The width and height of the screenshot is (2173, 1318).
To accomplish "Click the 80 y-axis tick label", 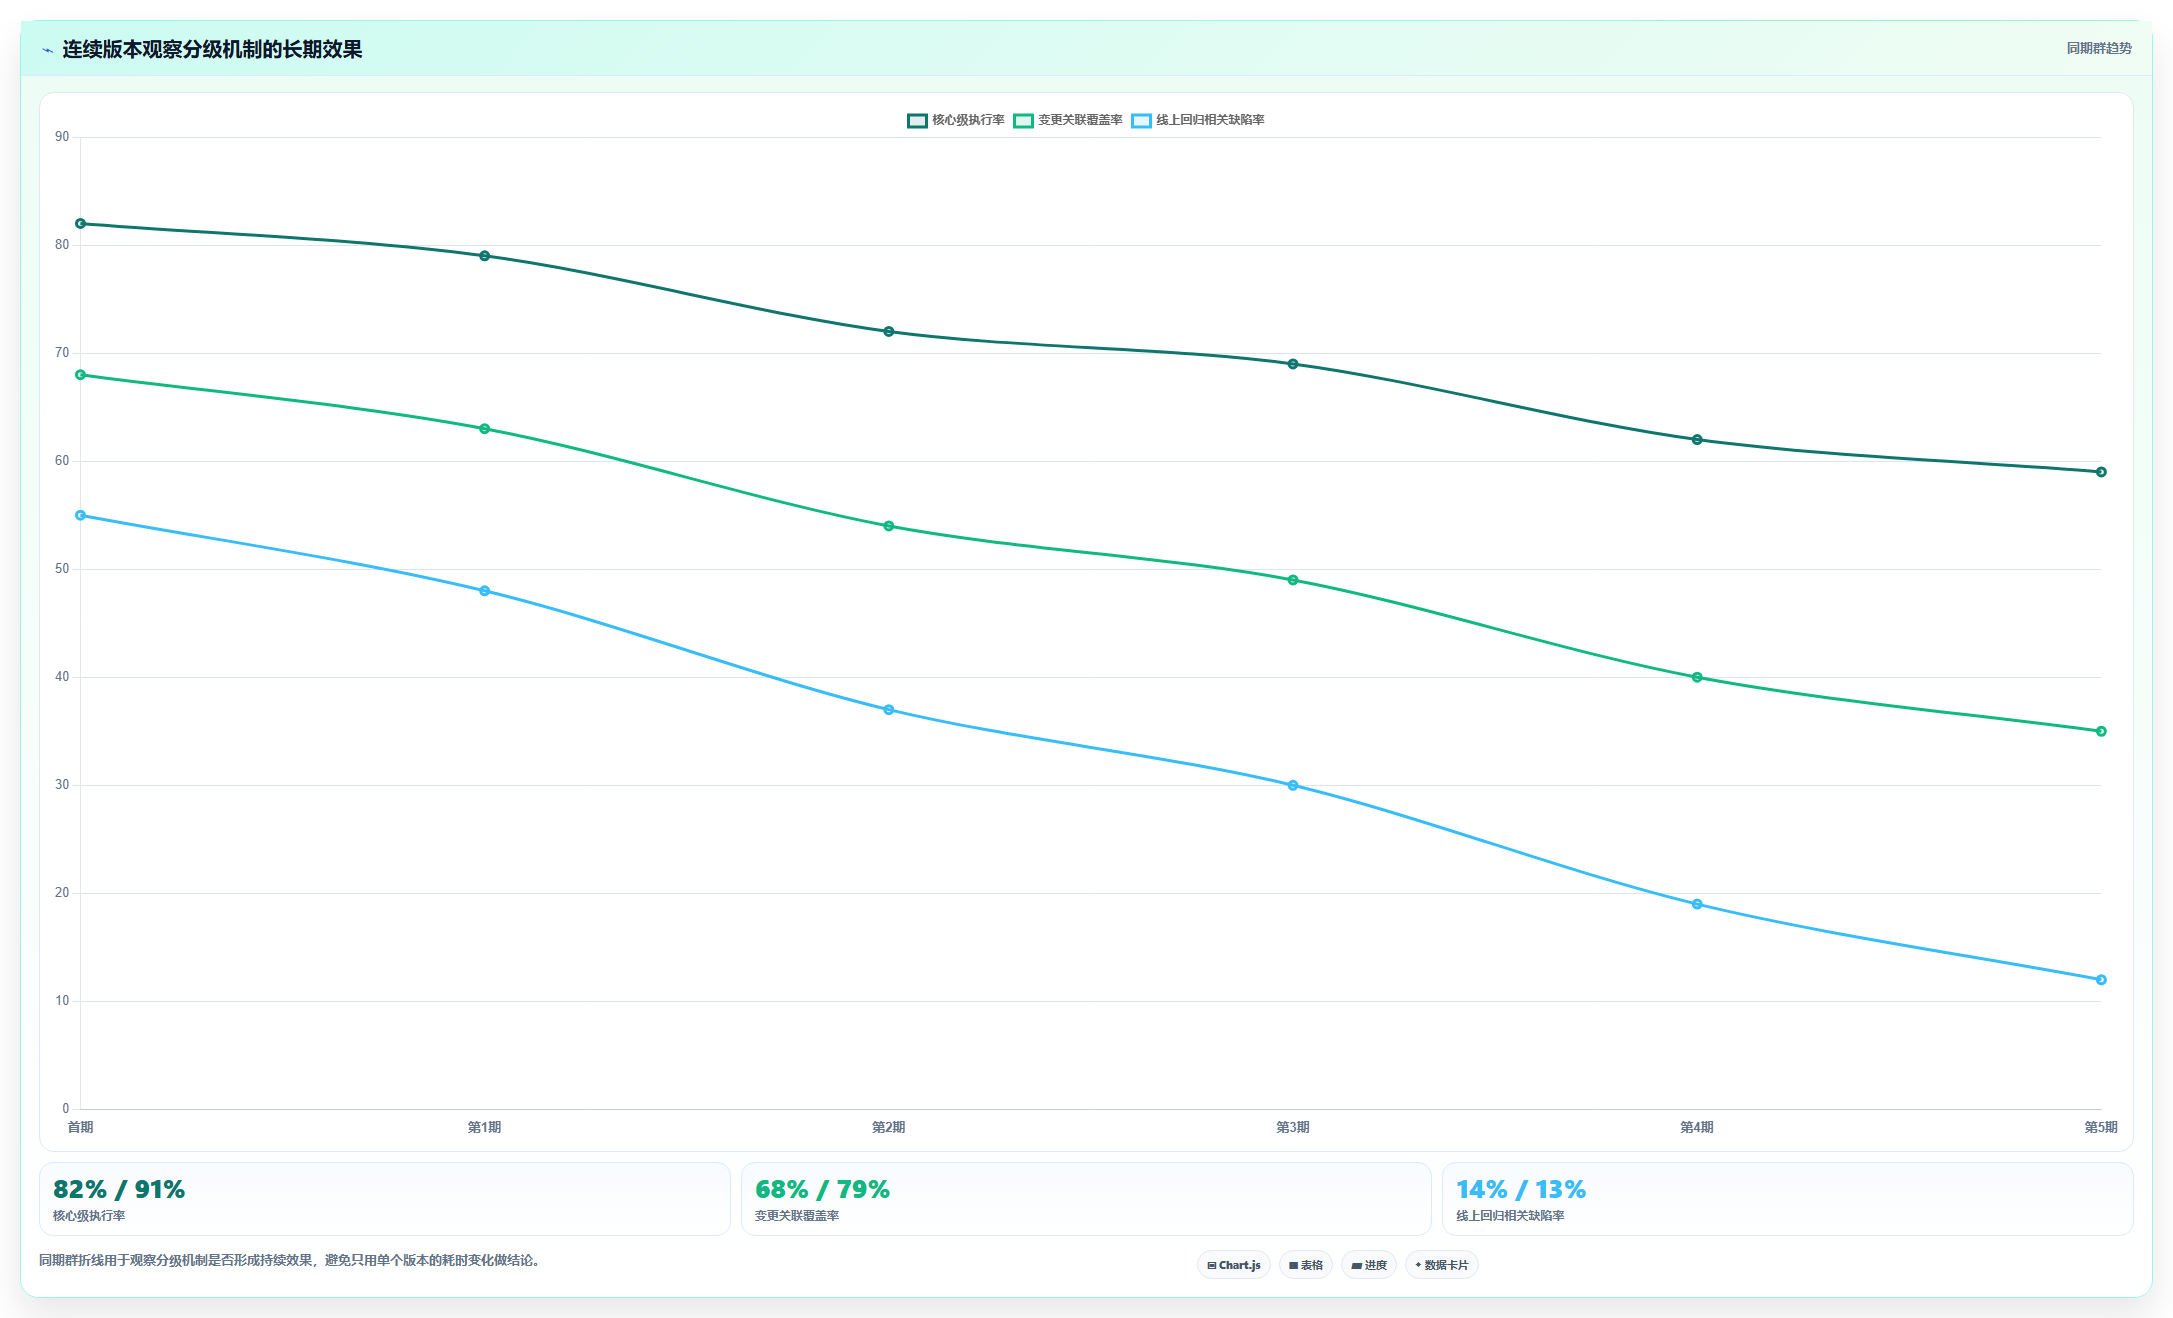I will [x=62, y=245].
